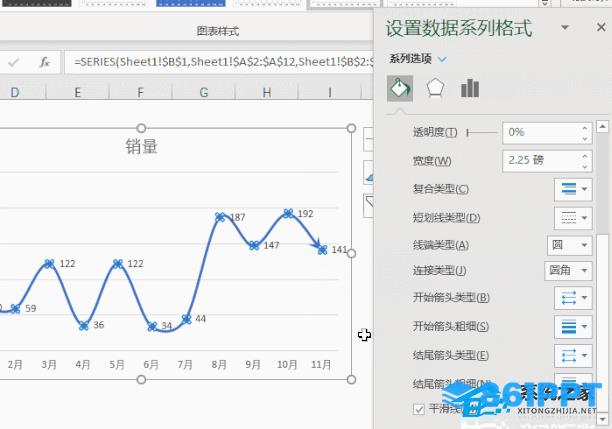
Task: Click the transparency slider track
Action: [482, 132]
